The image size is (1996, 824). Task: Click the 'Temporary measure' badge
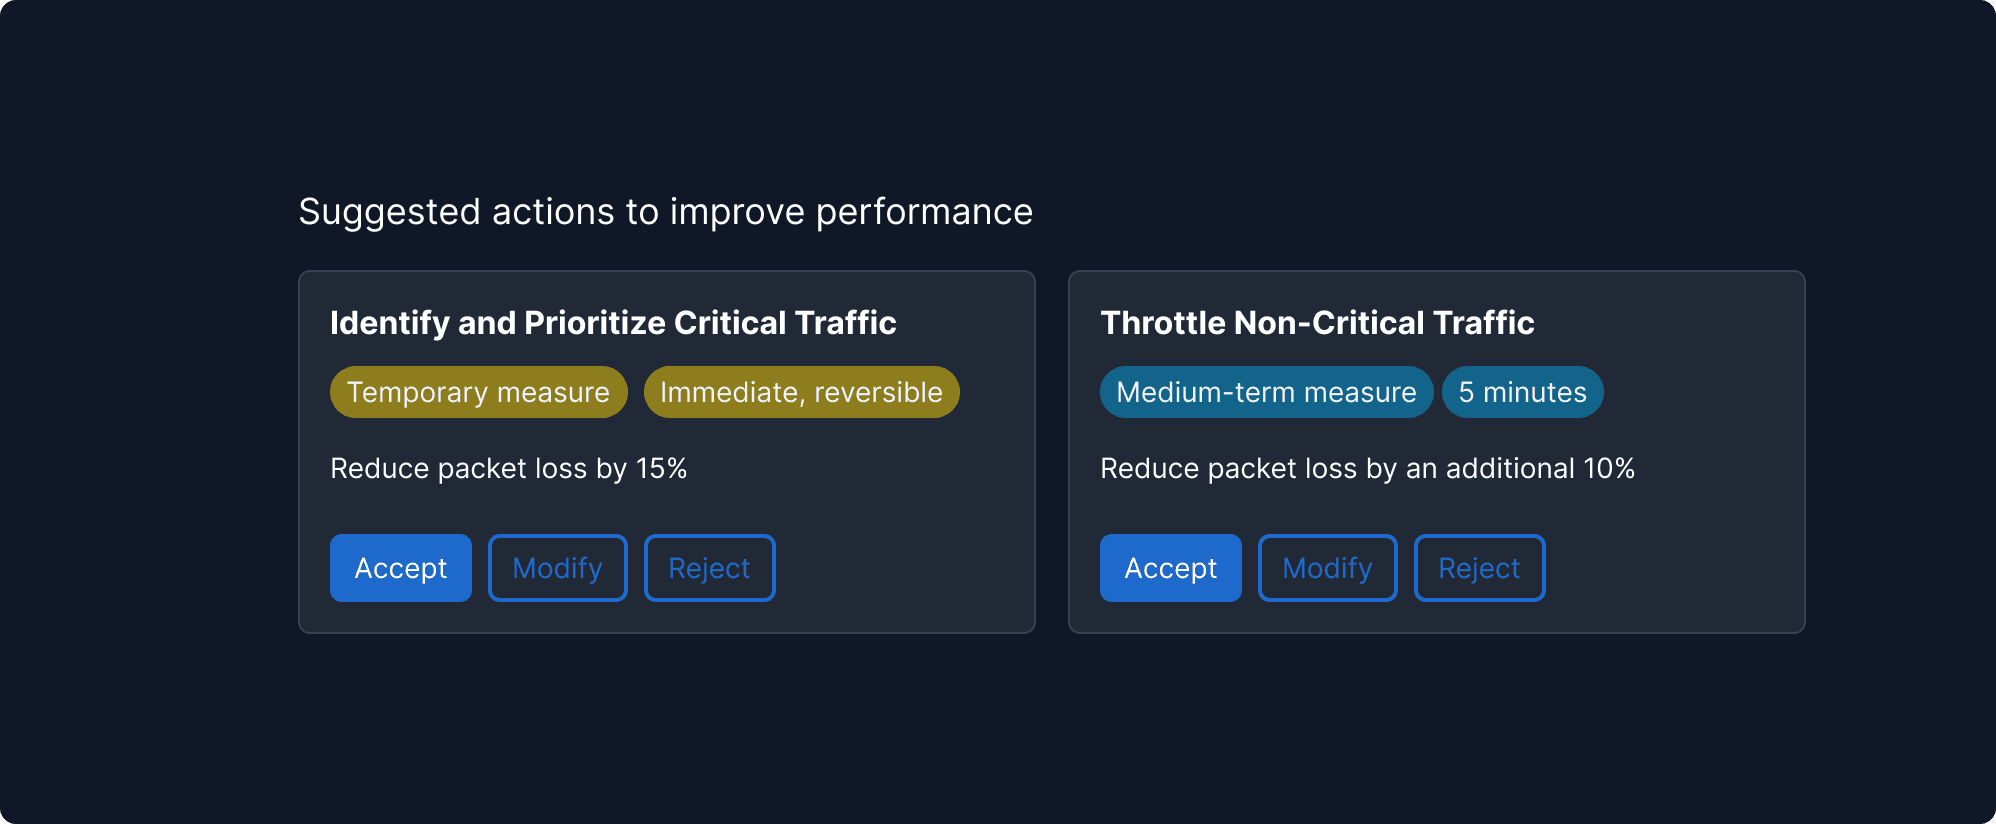click(478, 391)
